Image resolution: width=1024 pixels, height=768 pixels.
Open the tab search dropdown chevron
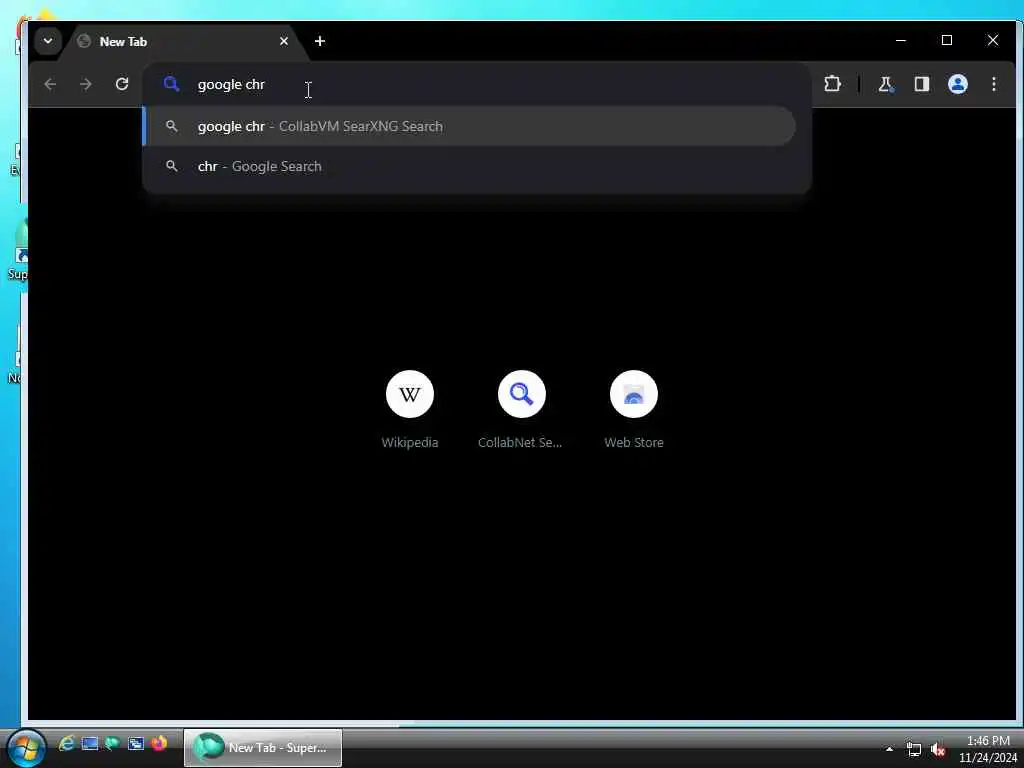[48, 41]
